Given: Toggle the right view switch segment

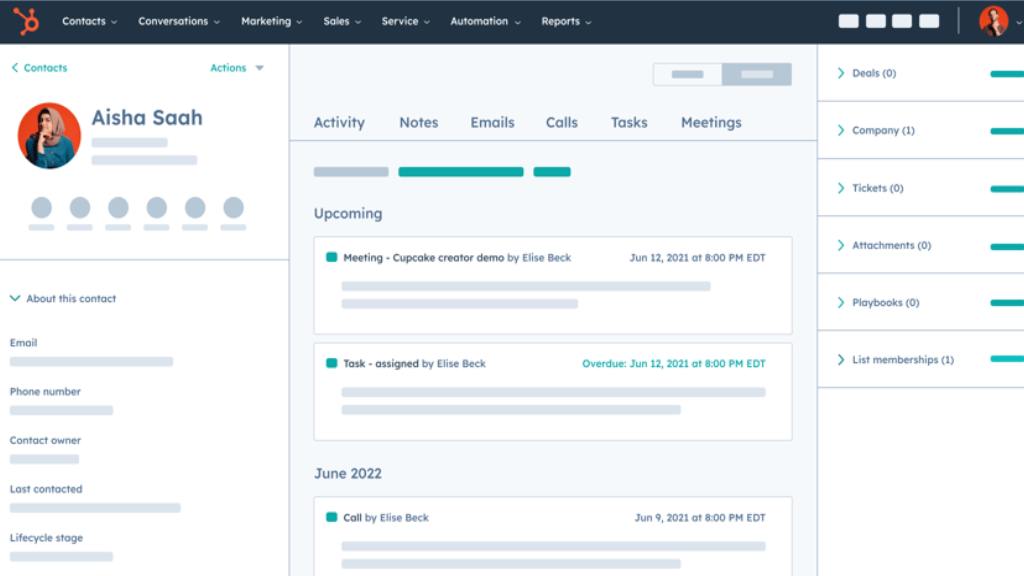Looking at the screenshot, I should click(x=757, y=74).
